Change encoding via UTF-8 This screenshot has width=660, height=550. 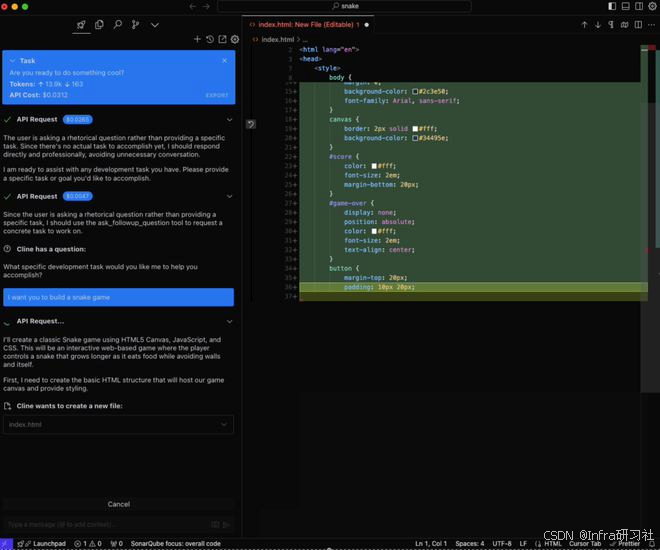coord(502,544)
